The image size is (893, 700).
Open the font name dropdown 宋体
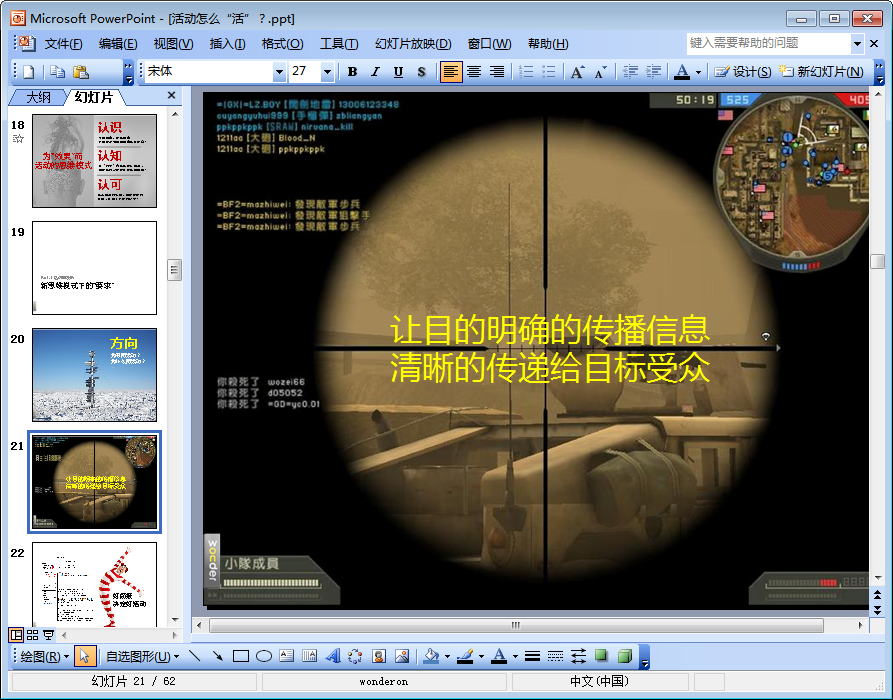point(279,72)
